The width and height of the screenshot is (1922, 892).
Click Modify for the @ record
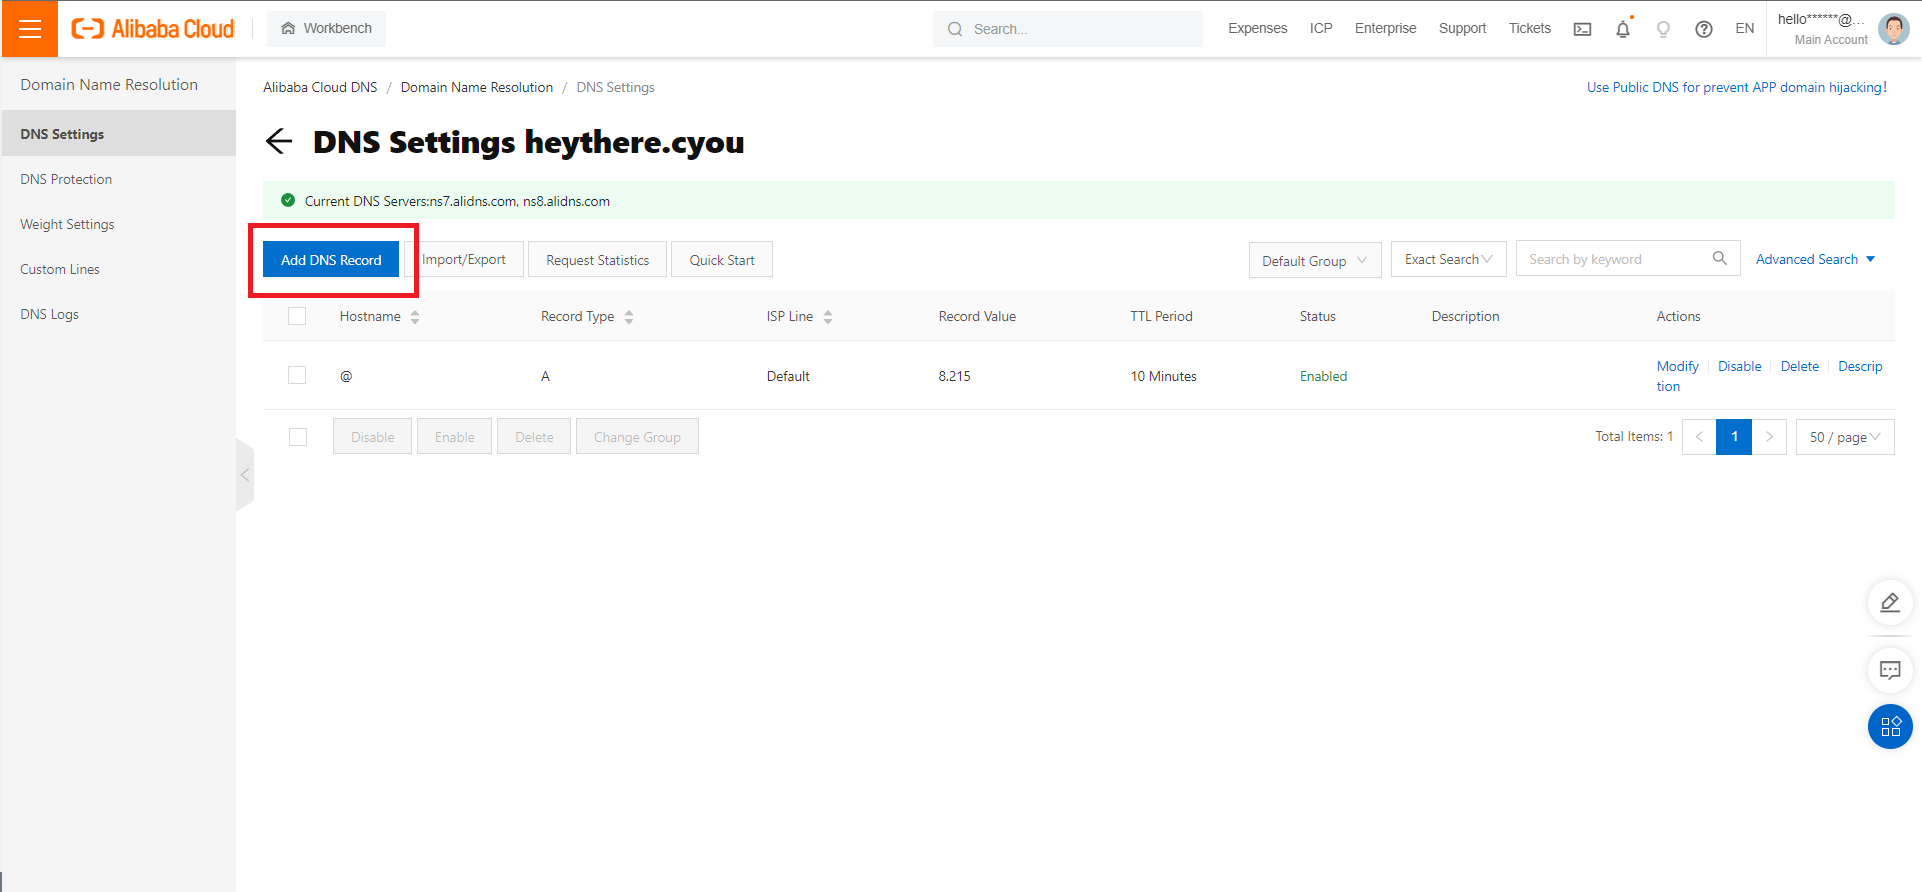[x=1677, y=366]
